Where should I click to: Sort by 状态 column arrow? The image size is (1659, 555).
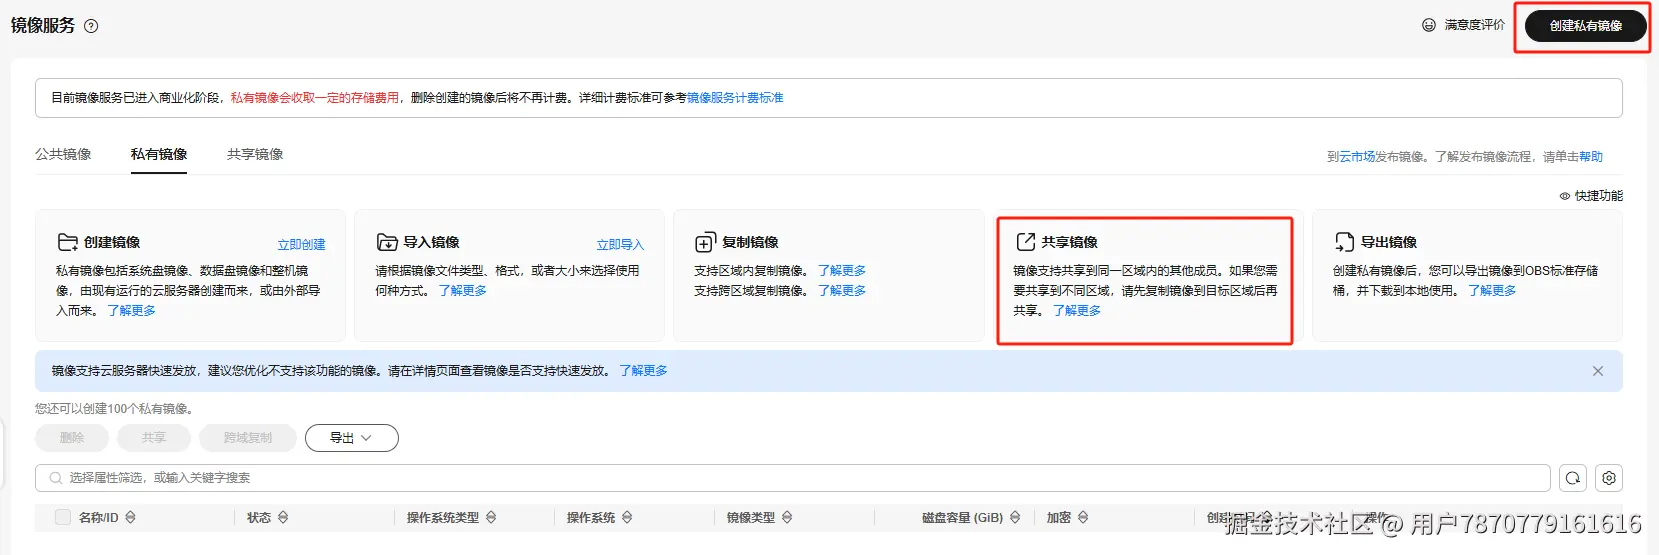click(283, 517)
